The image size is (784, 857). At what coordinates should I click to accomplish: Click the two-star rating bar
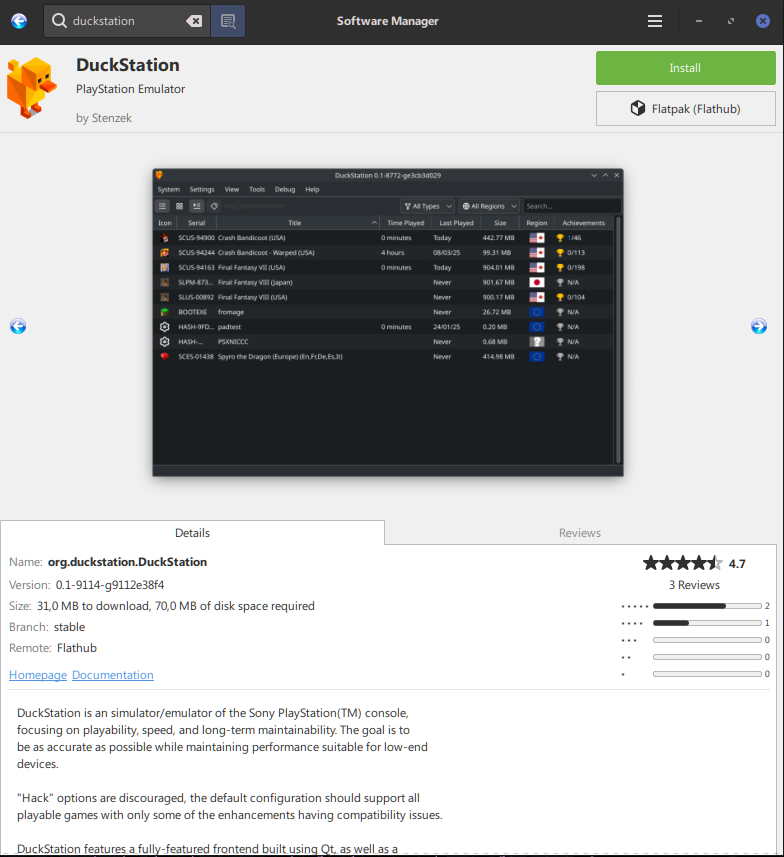pos(707,657)
